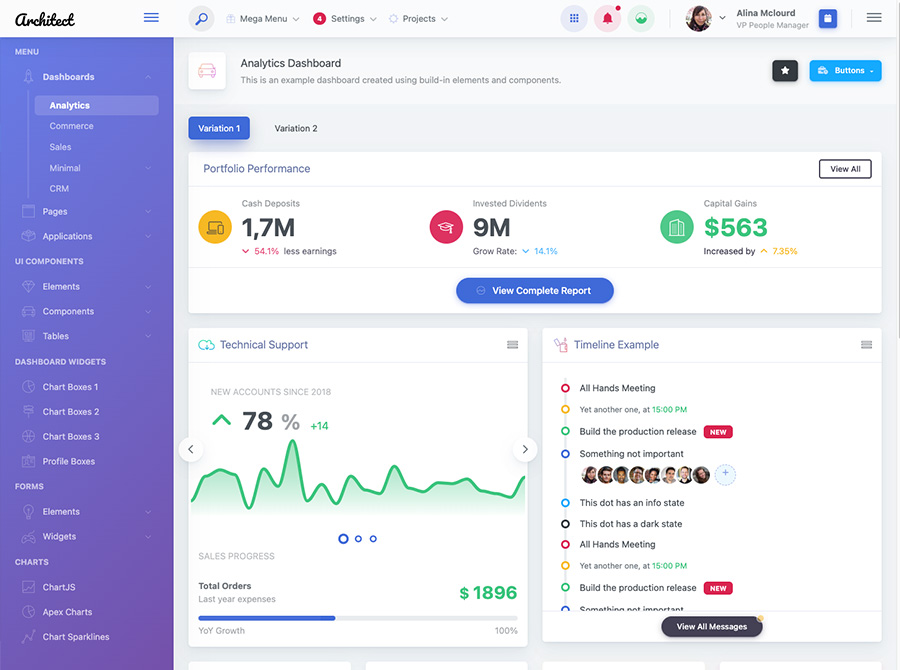Advance chart carousel with right arrow
The height and width of the screenshot is (670, 900).
click(x=525, y=450)
